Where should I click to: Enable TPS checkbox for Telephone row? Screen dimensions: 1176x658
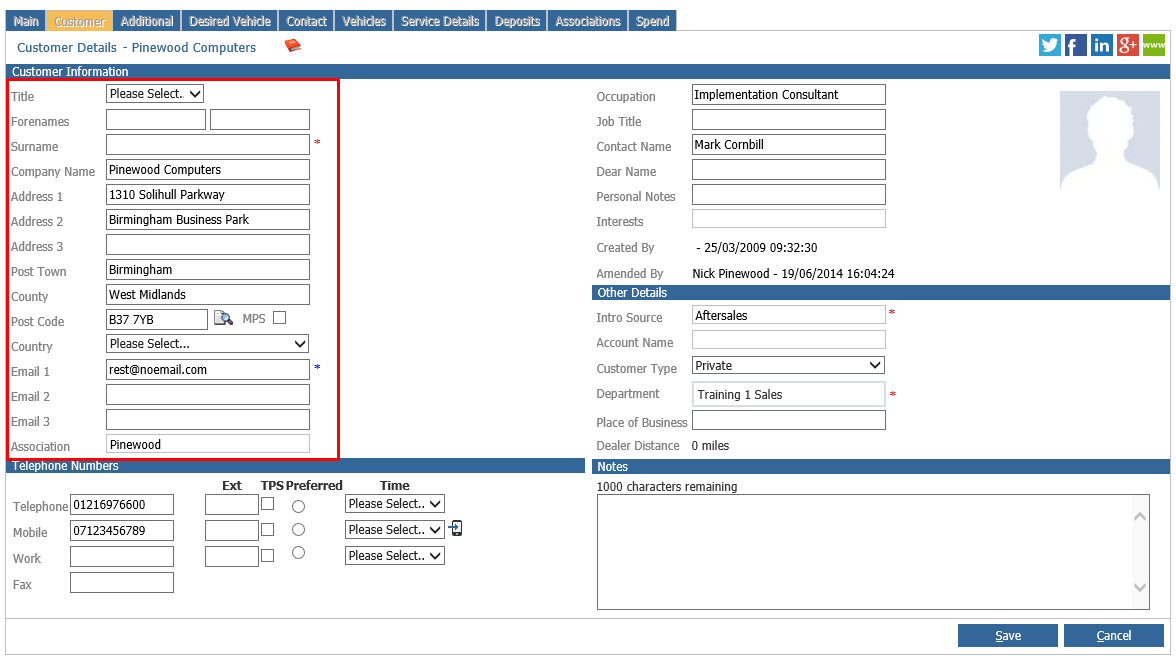268,504
